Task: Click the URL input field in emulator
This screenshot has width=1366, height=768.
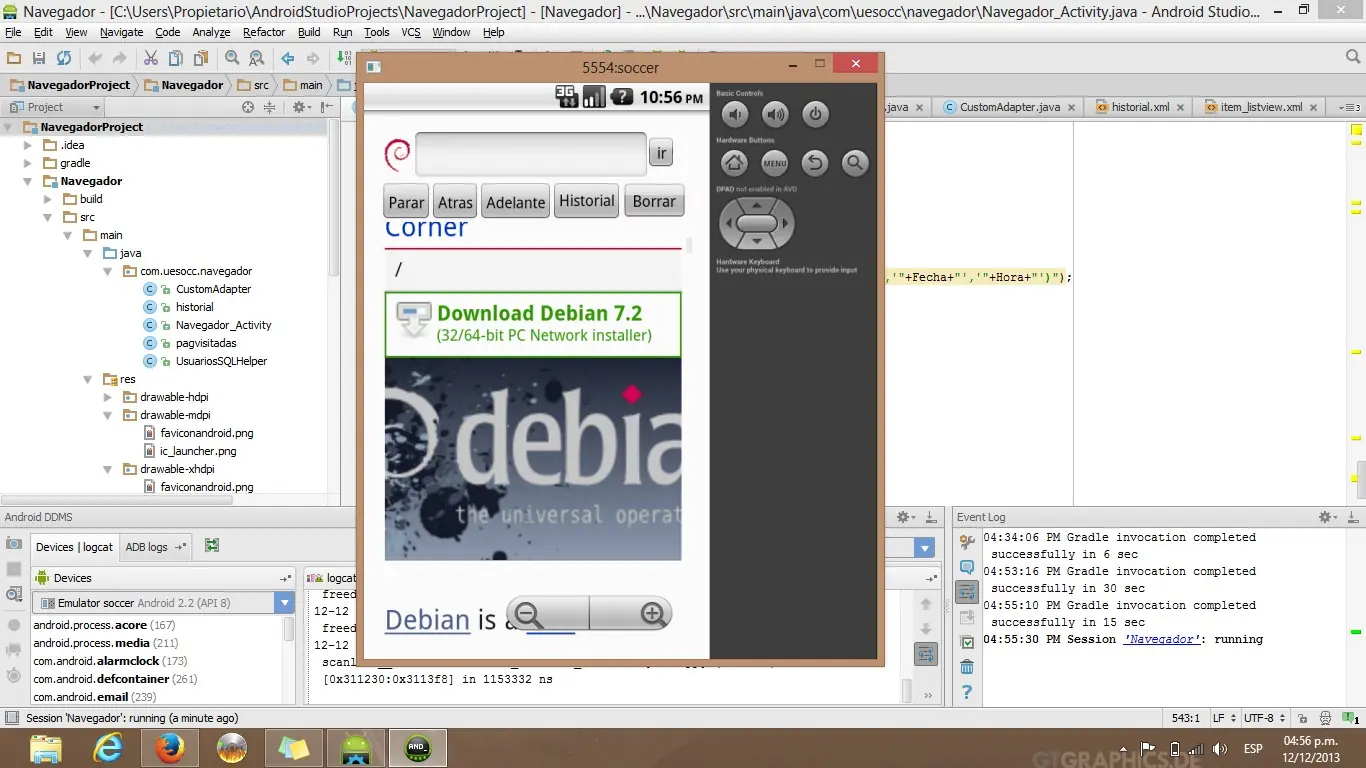Action: 531,154
